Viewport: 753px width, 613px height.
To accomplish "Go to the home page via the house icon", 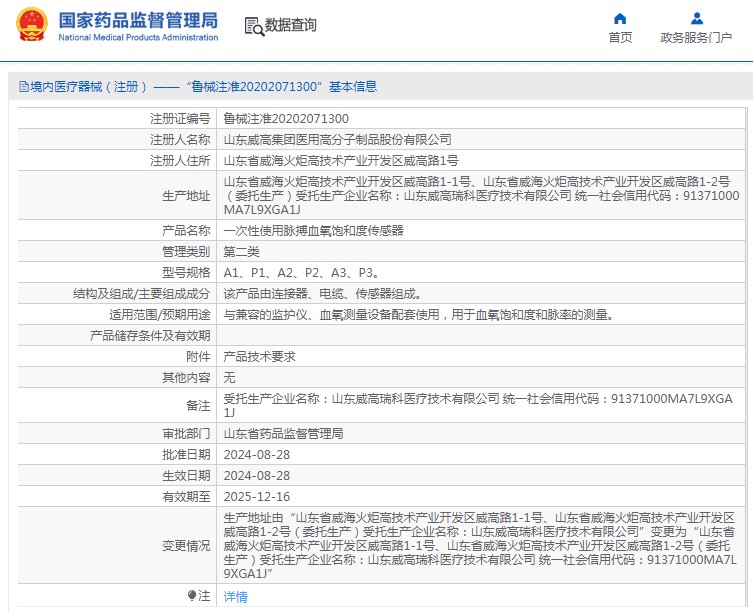I will click(x=620, y=18).
